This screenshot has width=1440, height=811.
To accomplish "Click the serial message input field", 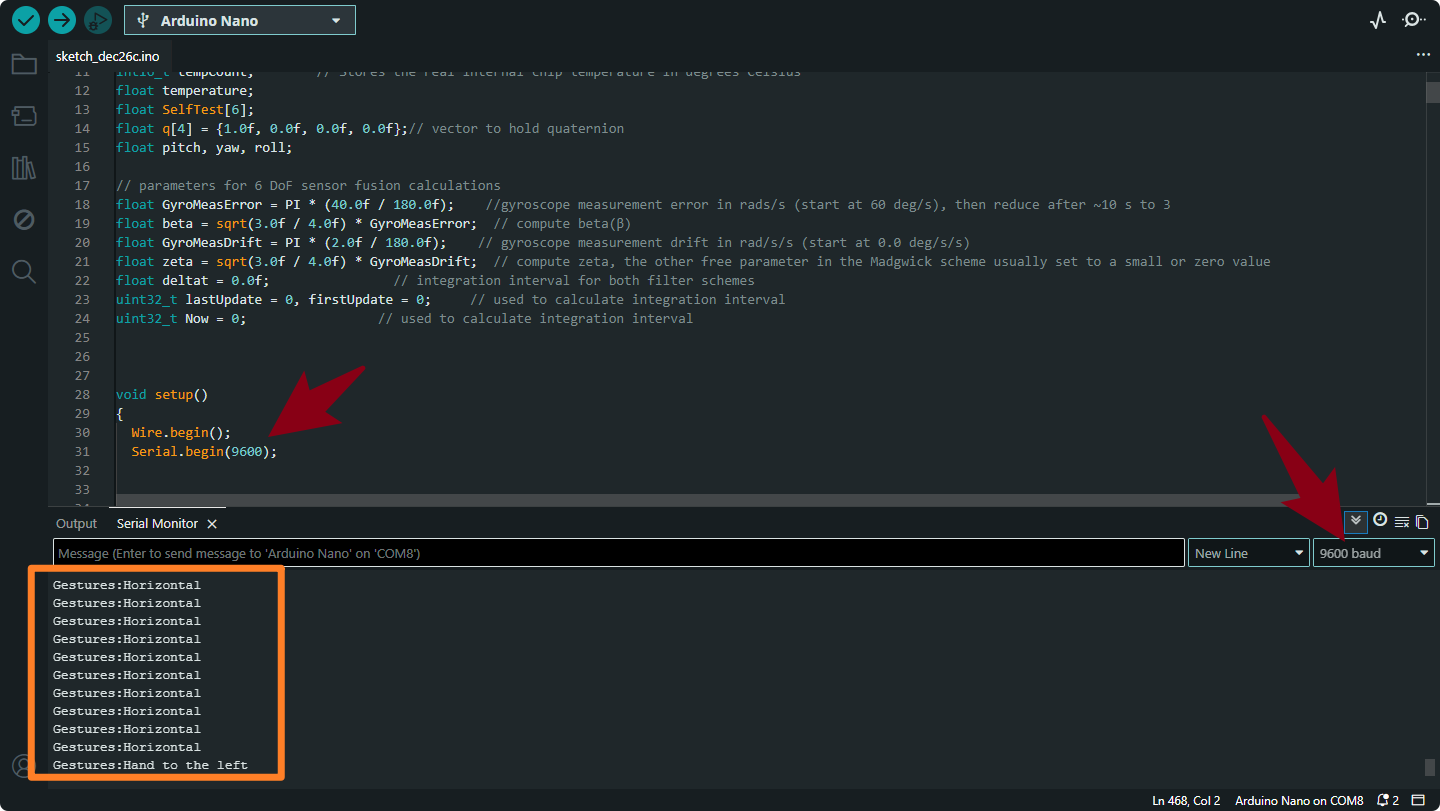I will click(619, 553).
